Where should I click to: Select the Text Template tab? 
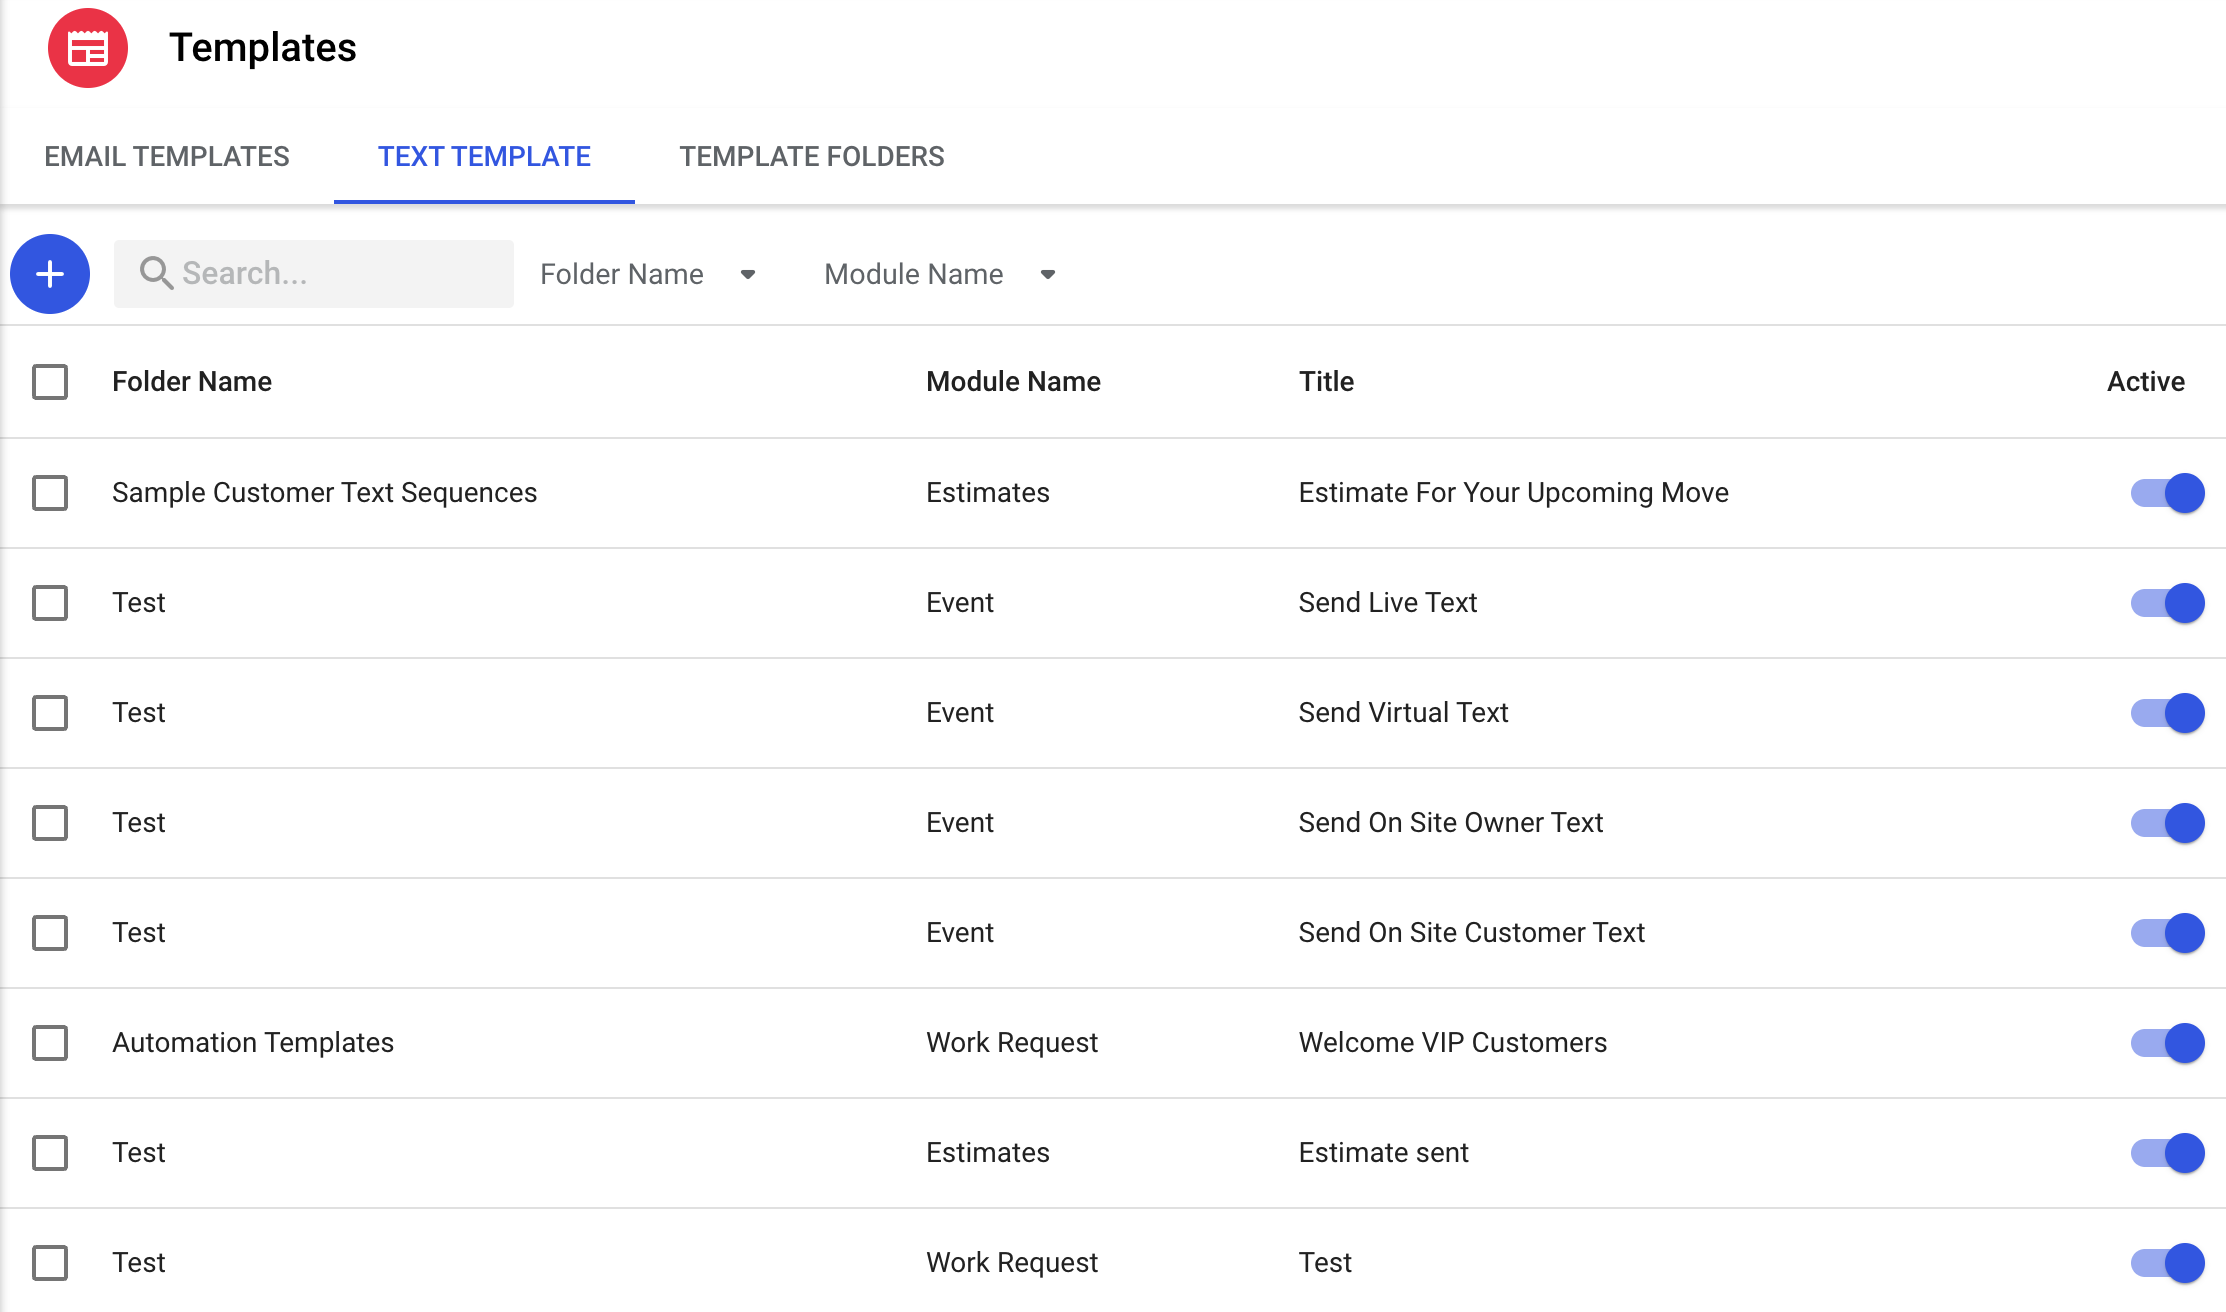point(484,156)
